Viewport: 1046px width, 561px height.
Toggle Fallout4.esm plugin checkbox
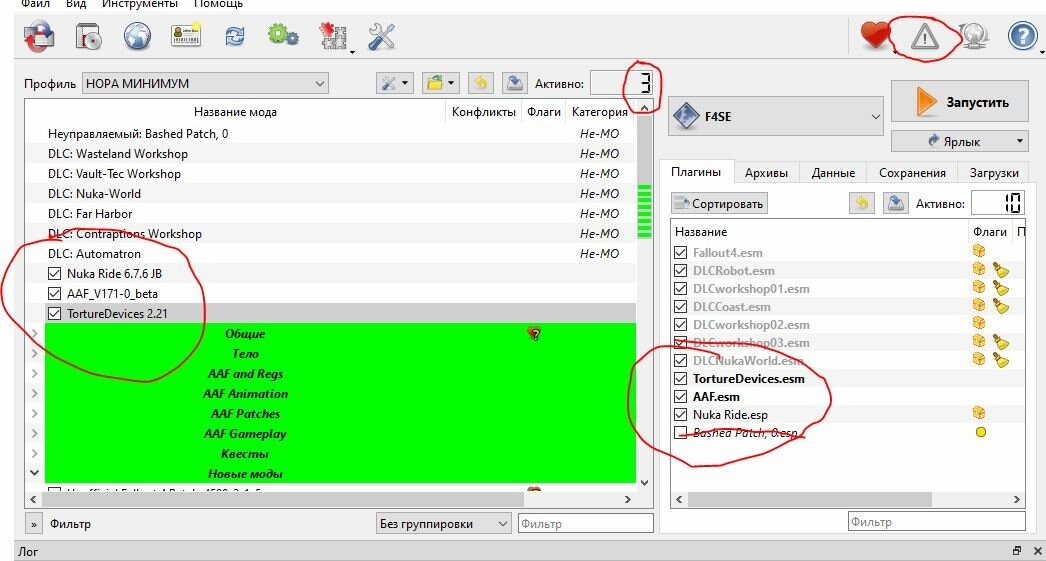click(x=680, y=252)
